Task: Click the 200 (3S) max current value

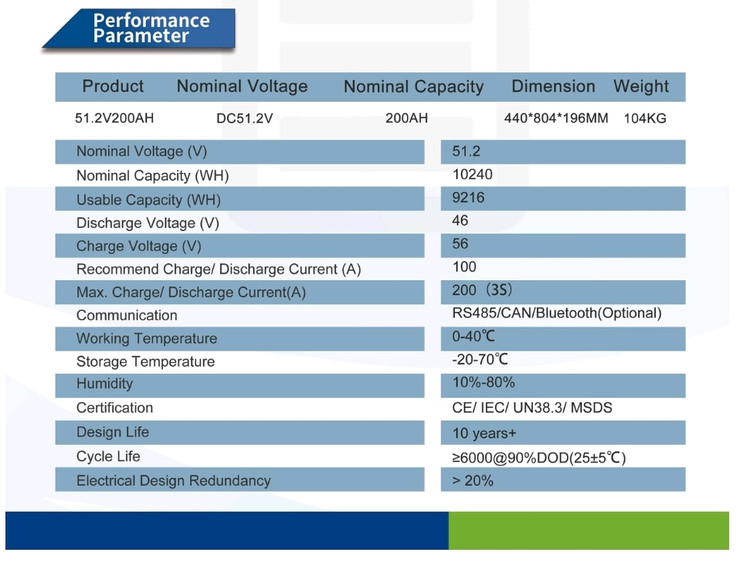Action: pyautogui.click(x=482, y=290)
